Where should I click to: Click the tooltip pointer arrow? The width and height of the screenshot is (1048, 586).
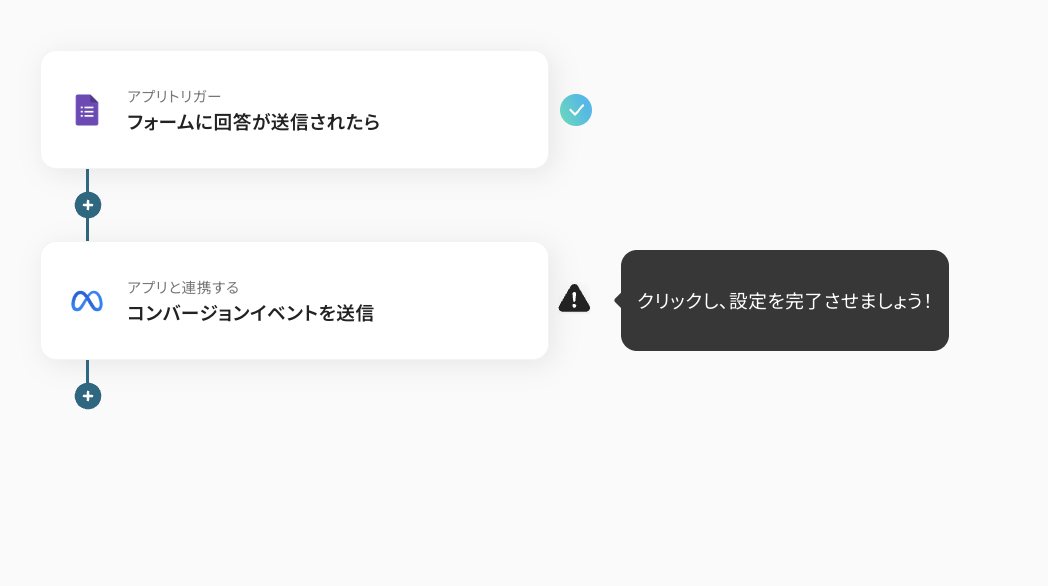click(x=615, y=299)
